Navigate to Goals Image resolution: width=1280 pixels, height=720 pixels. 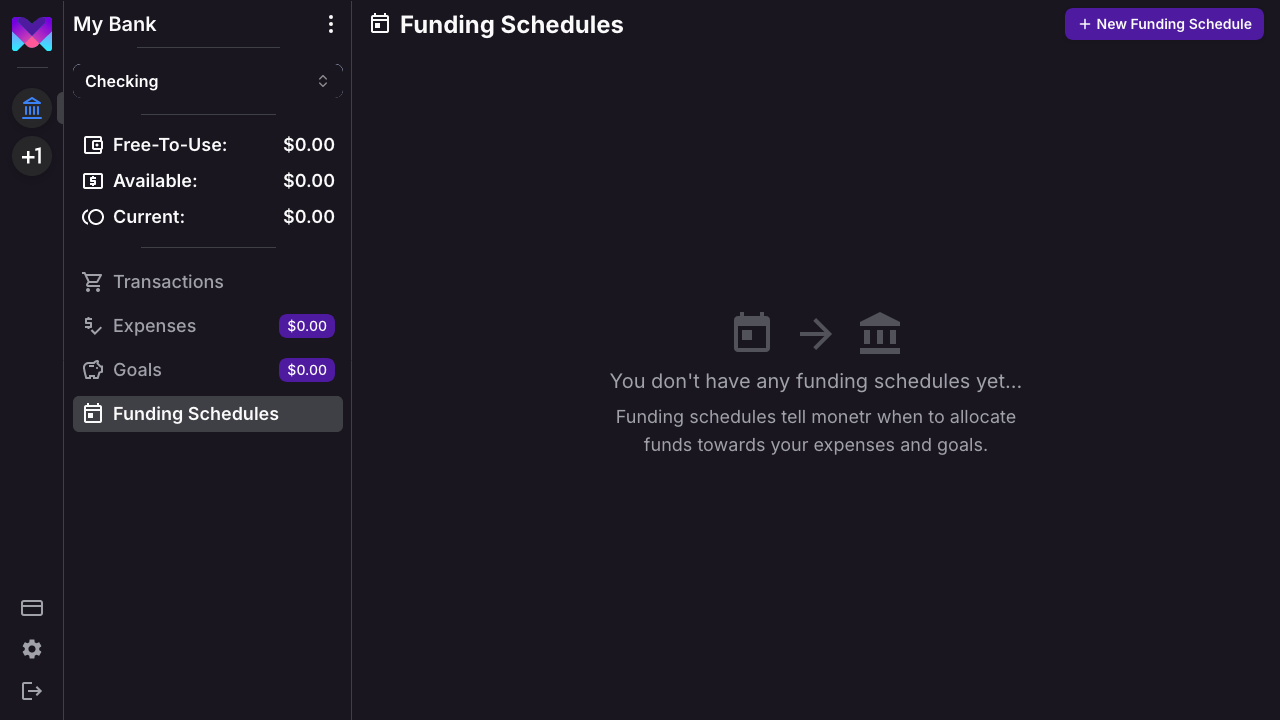[x=137, y=370]
